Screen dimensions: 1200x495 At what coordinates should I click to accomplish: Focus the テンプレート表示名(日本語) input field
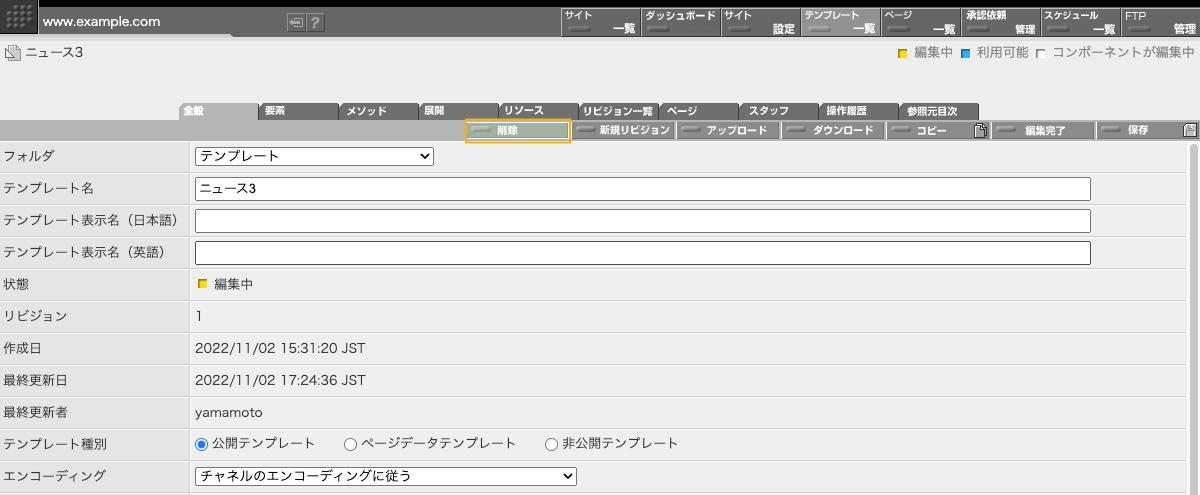tap(642, 220)
